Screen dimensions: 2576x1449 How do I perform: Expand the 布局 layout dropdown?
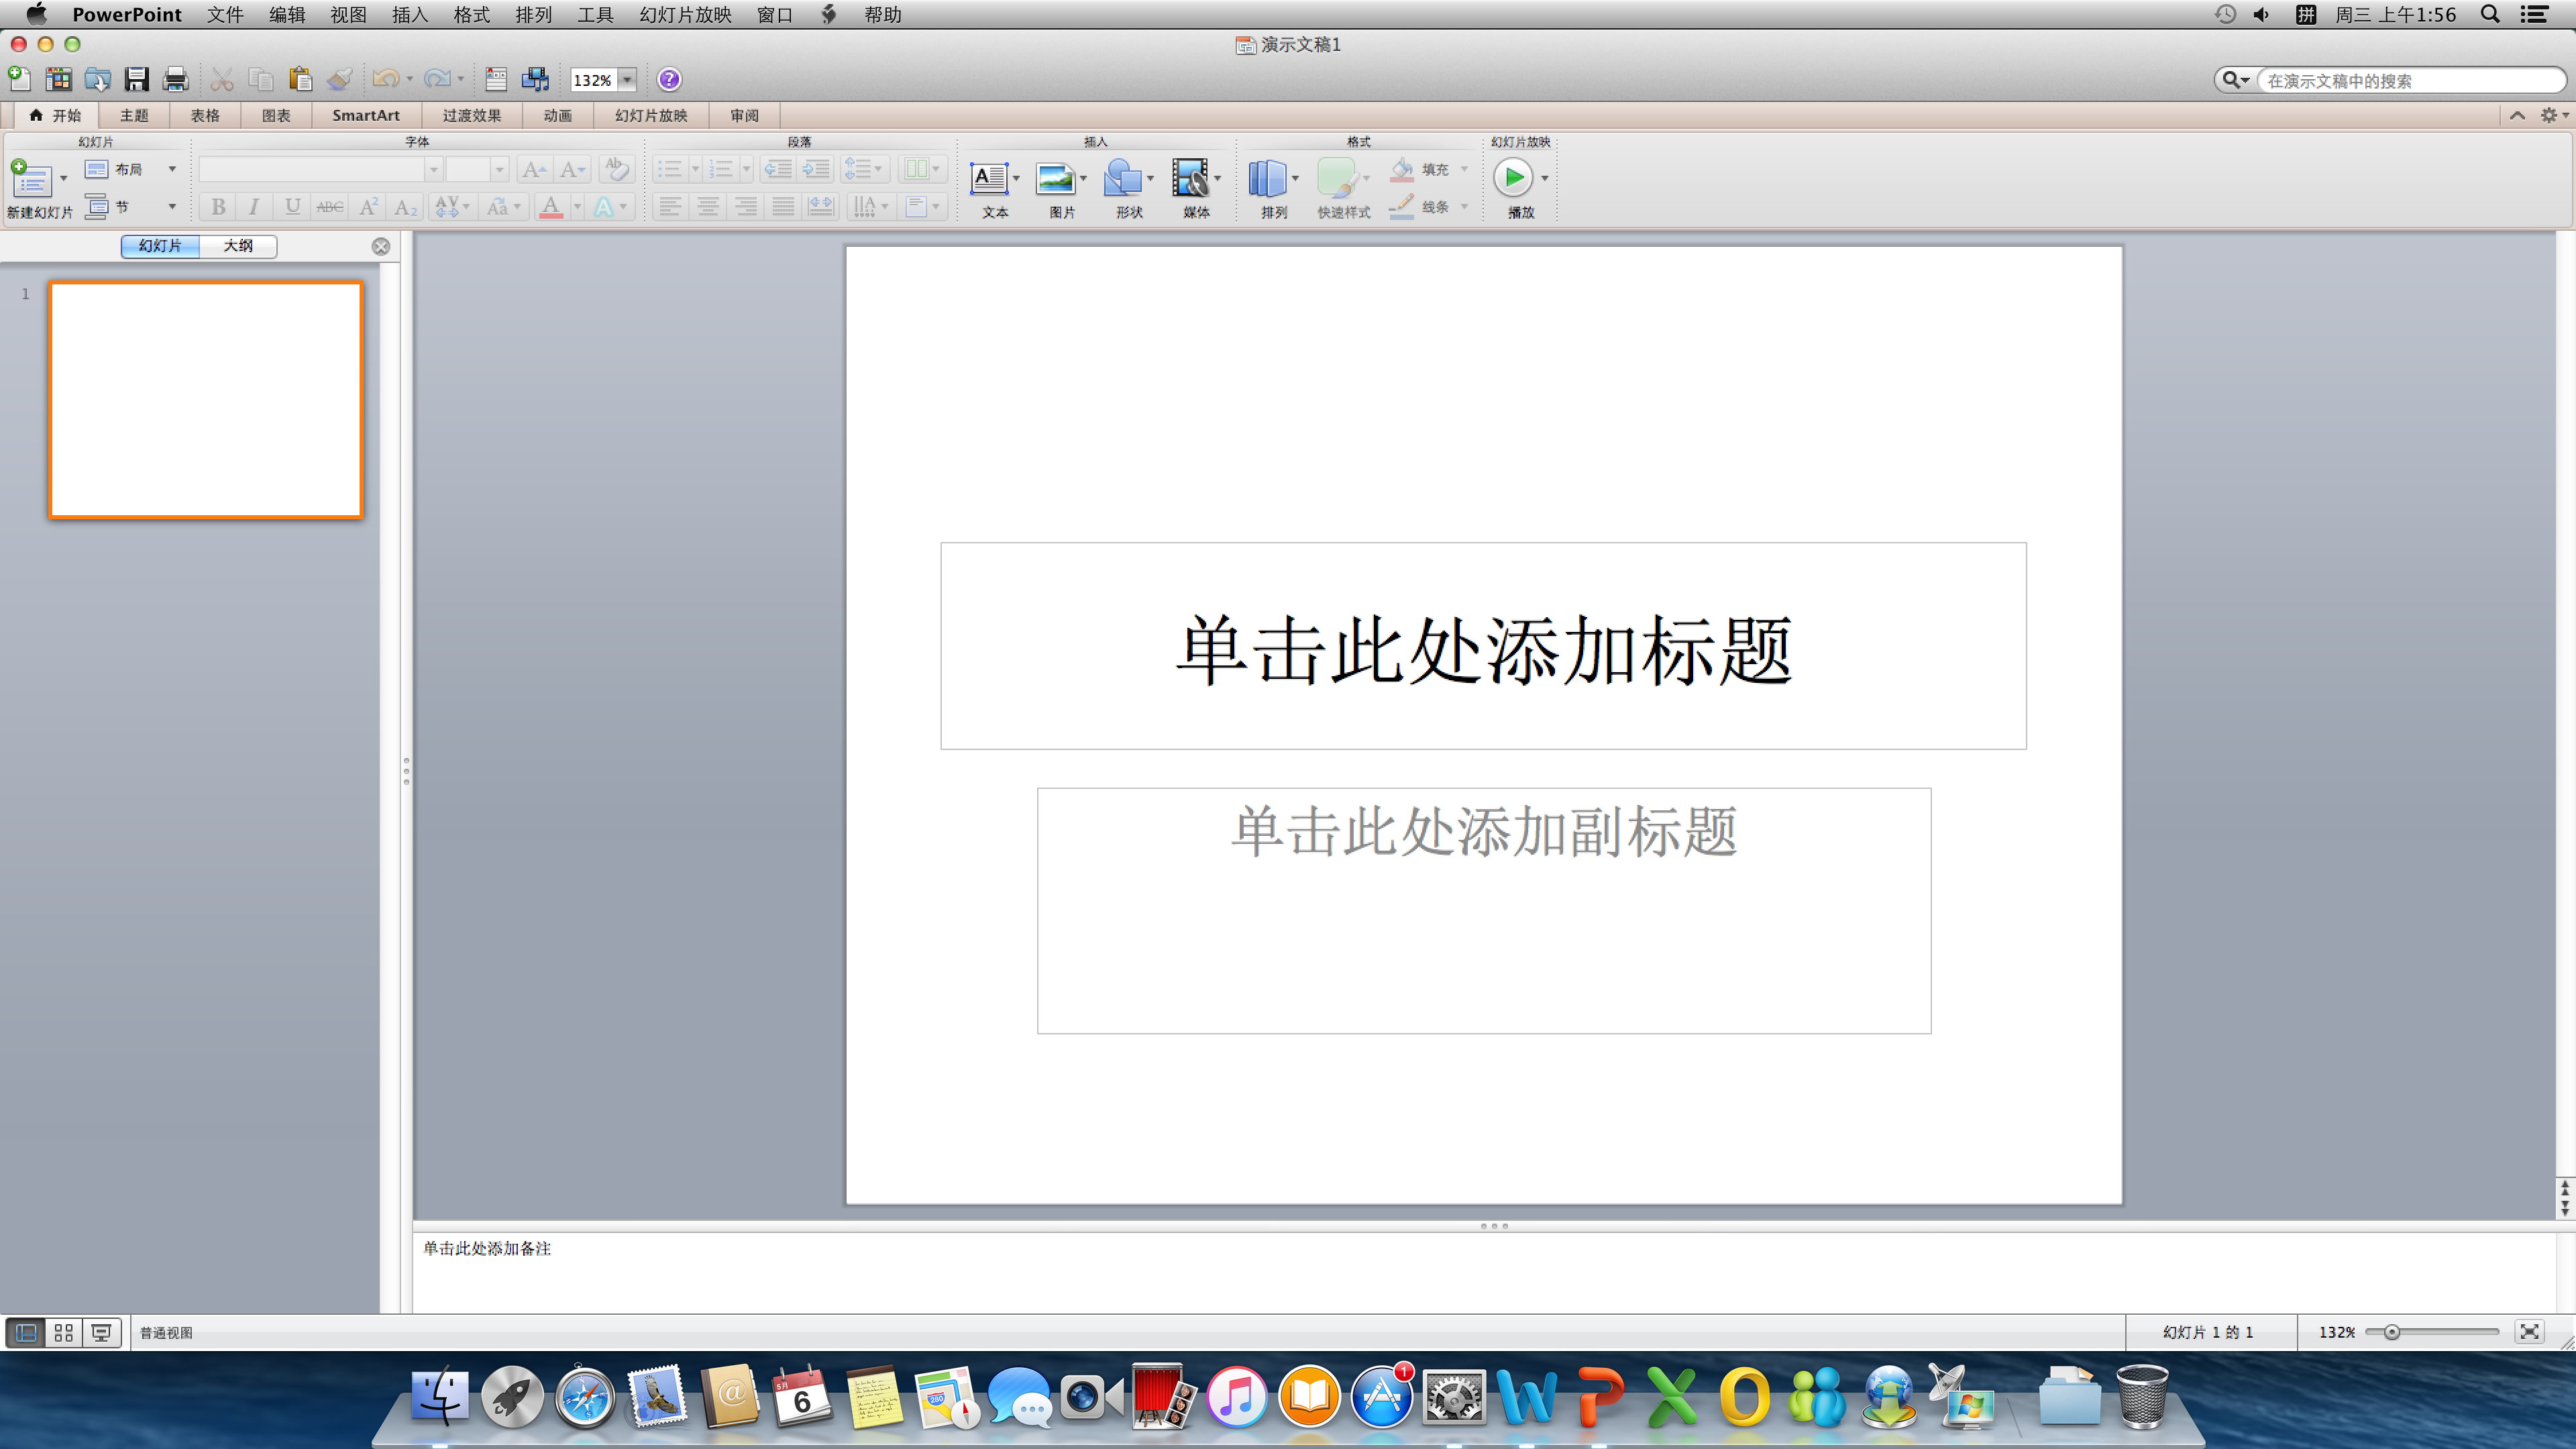coord(172,169)
